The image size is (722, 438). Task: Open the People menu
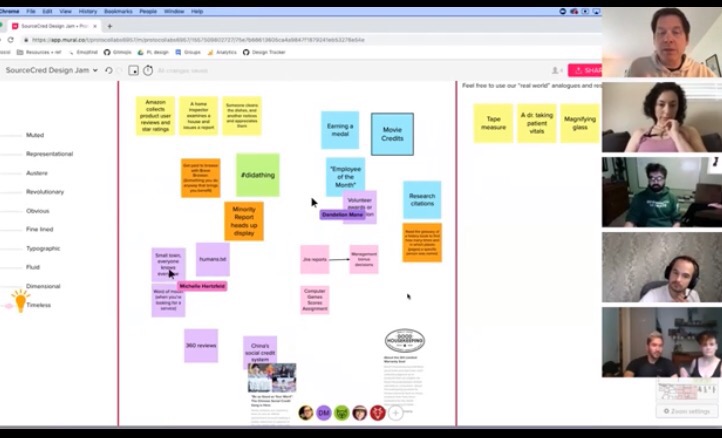click(148, 12)
